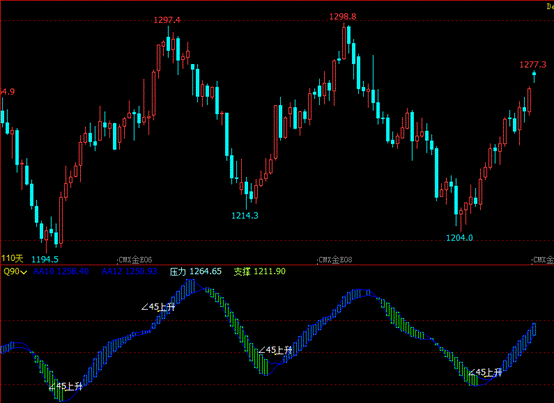Click the 1214.3 low price label
The height and width of the screenshot is (403, 554).
click(245, 215)
